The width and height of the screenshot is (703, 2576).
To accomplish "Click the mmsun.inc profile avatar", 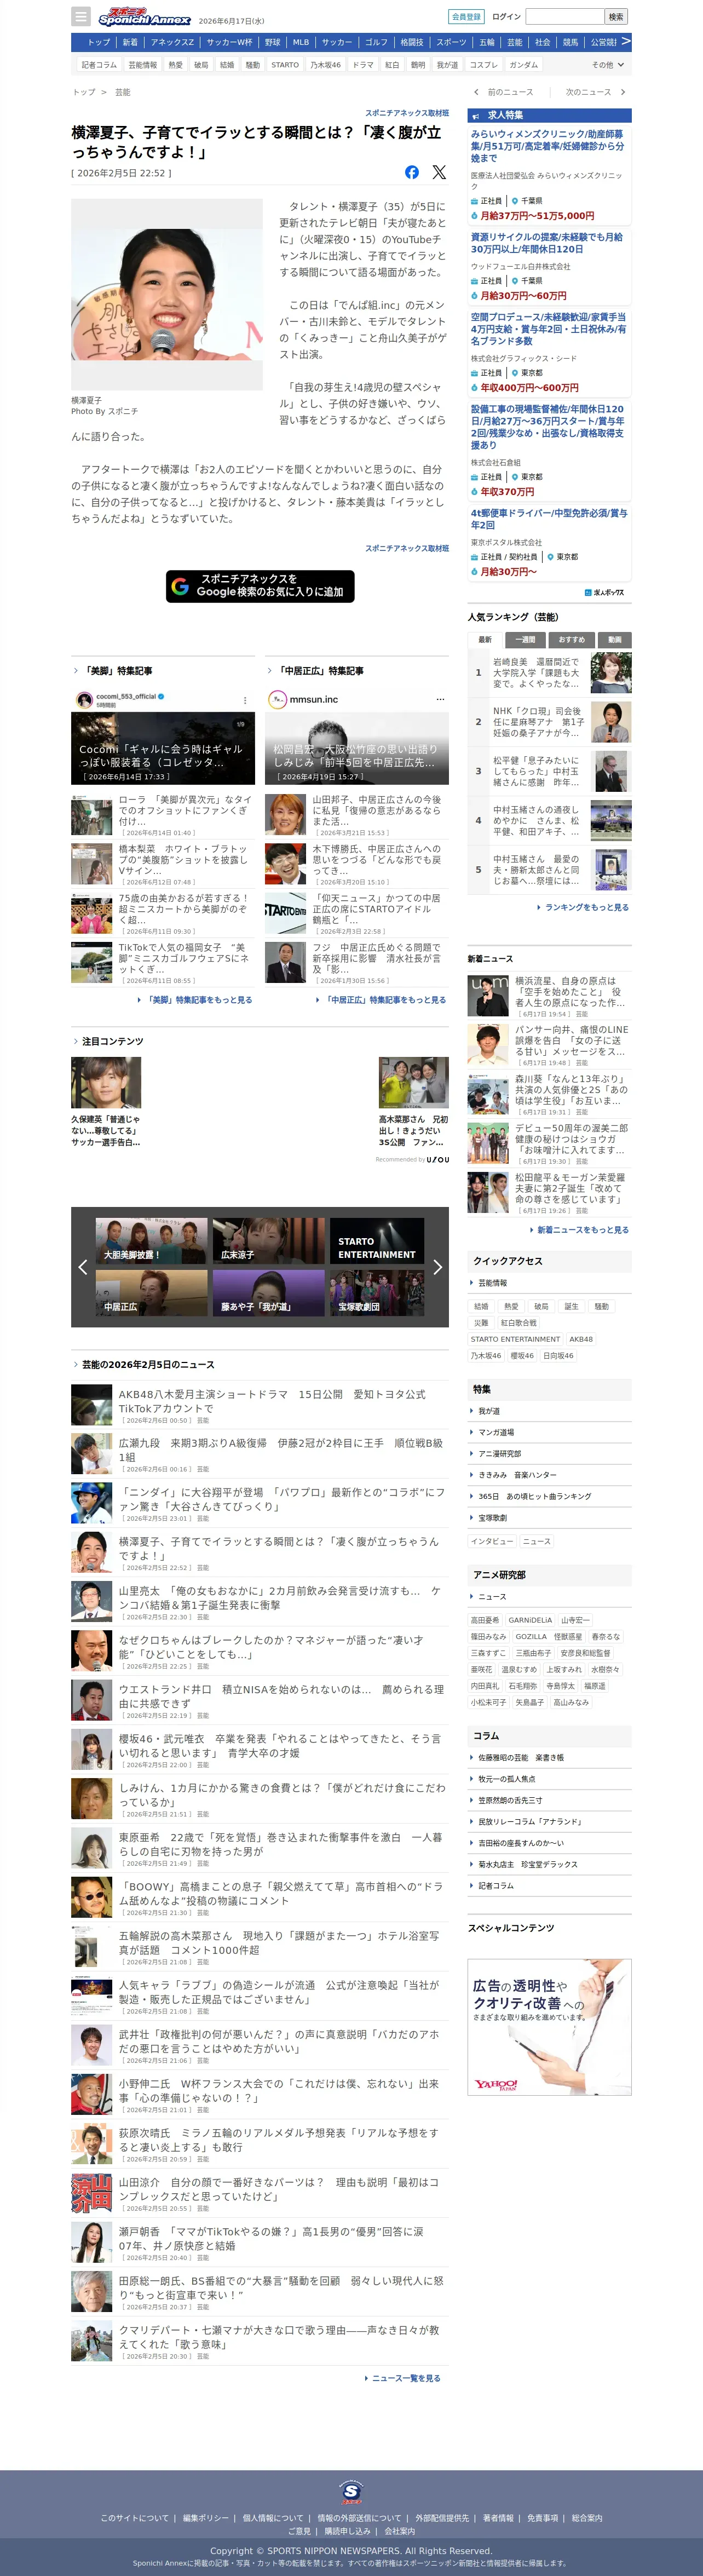I will click(277, 700).
